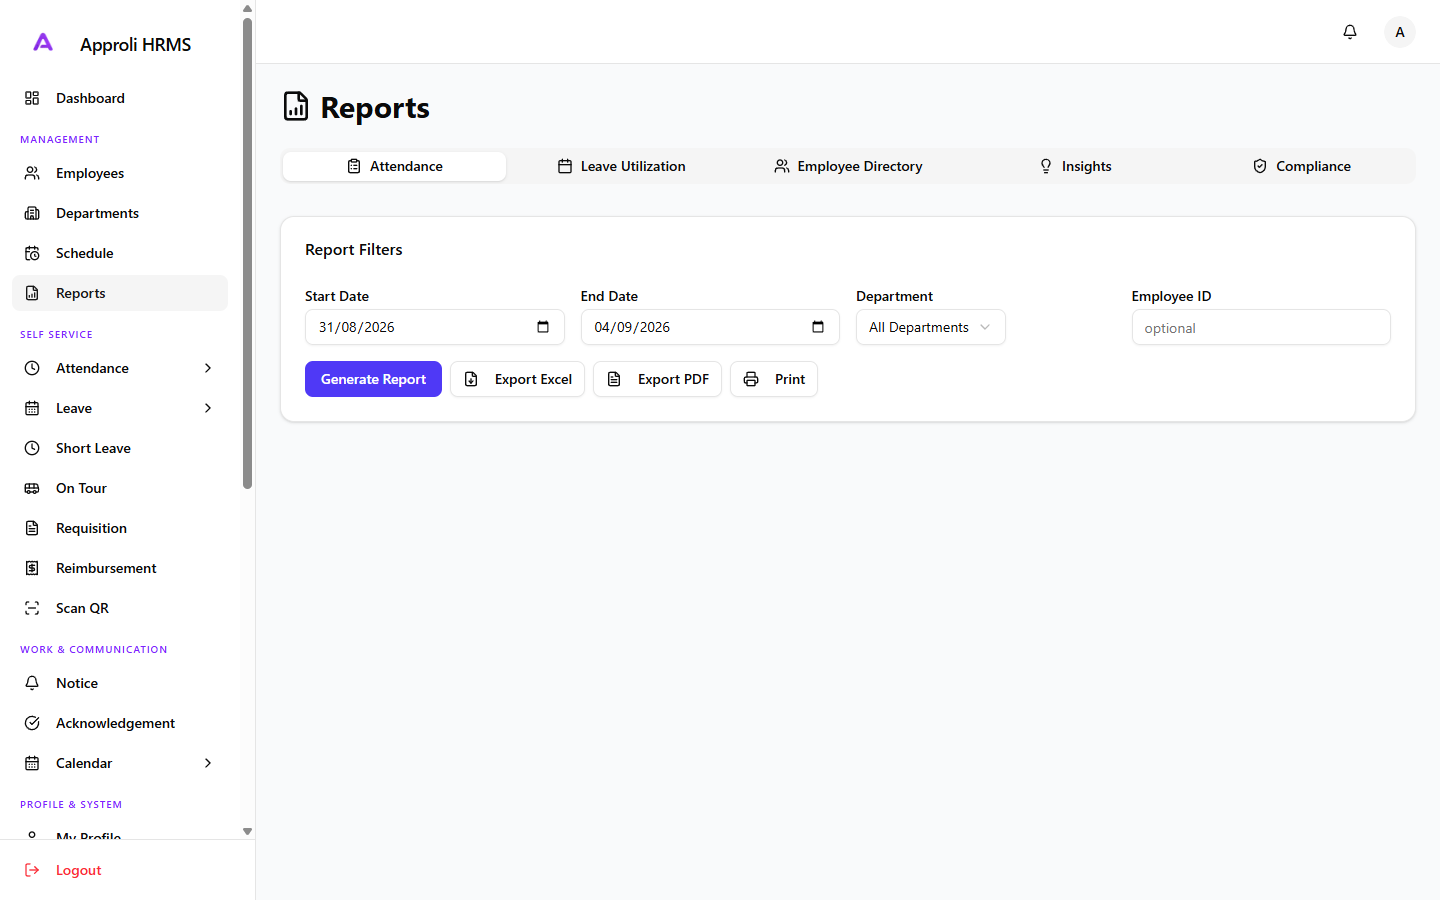Open Departments in the sidebar
Screen dimensions: 1440x900
pyautogui.click(x=120, y=213)
